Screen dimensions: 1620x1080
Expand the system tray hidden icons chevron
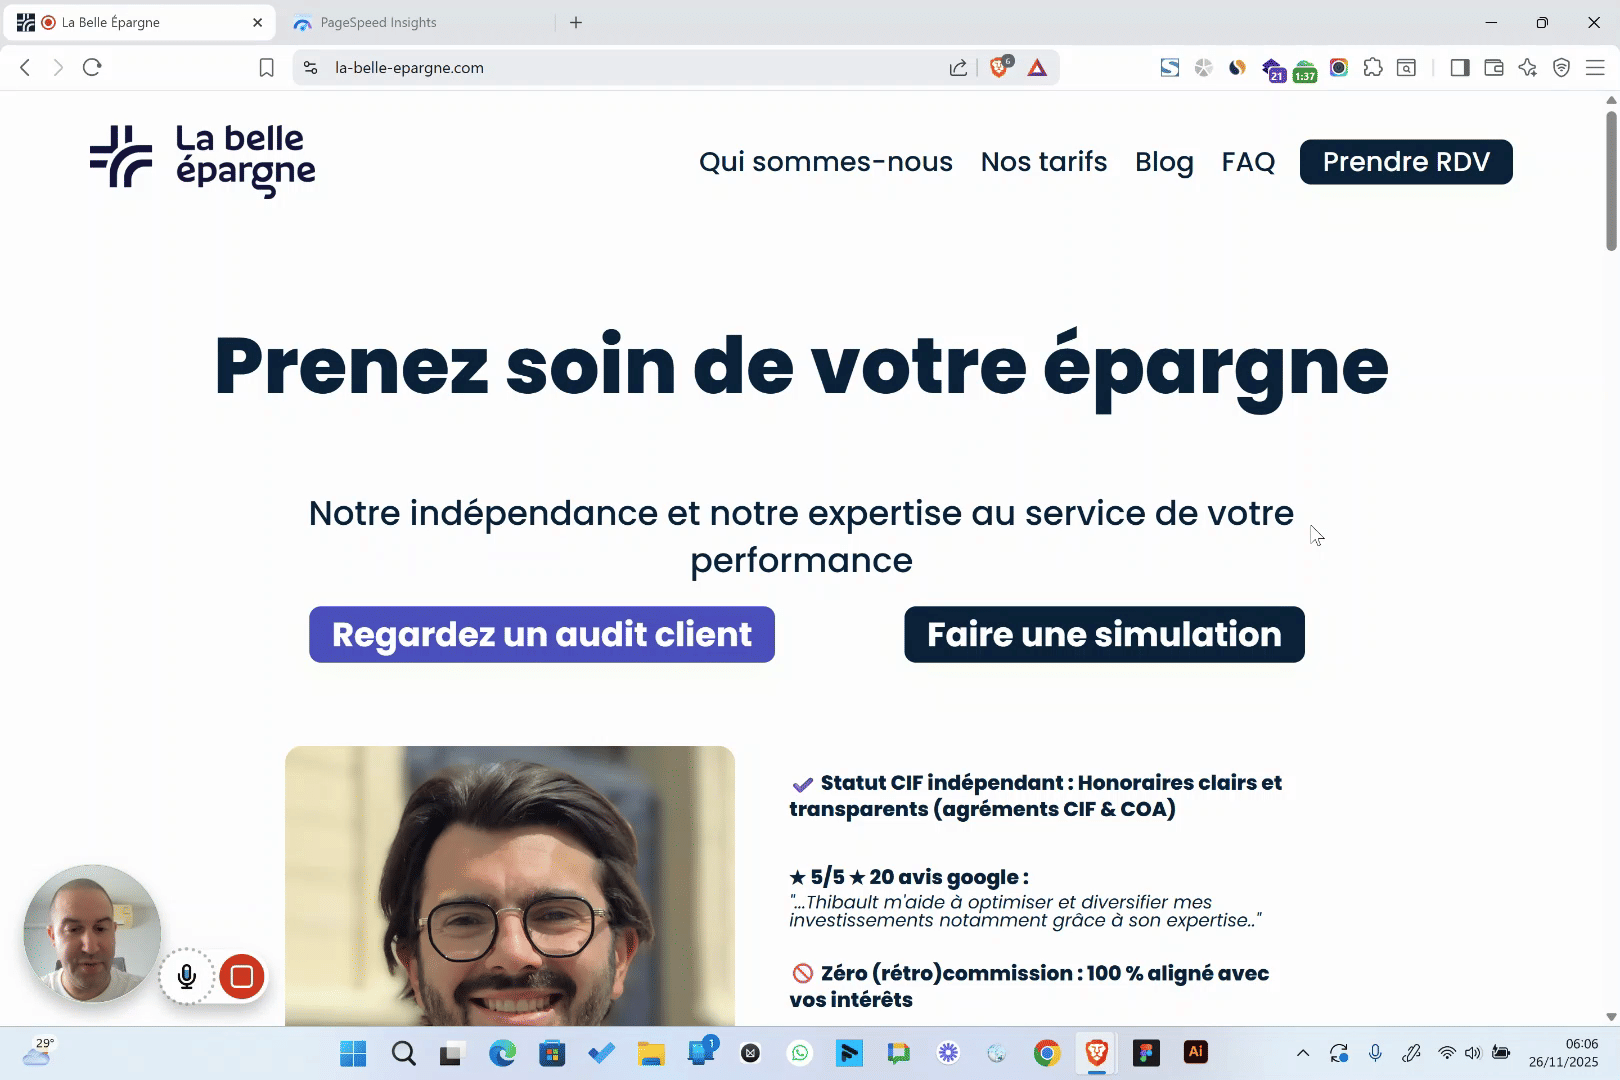(x=1302, y=1053)
